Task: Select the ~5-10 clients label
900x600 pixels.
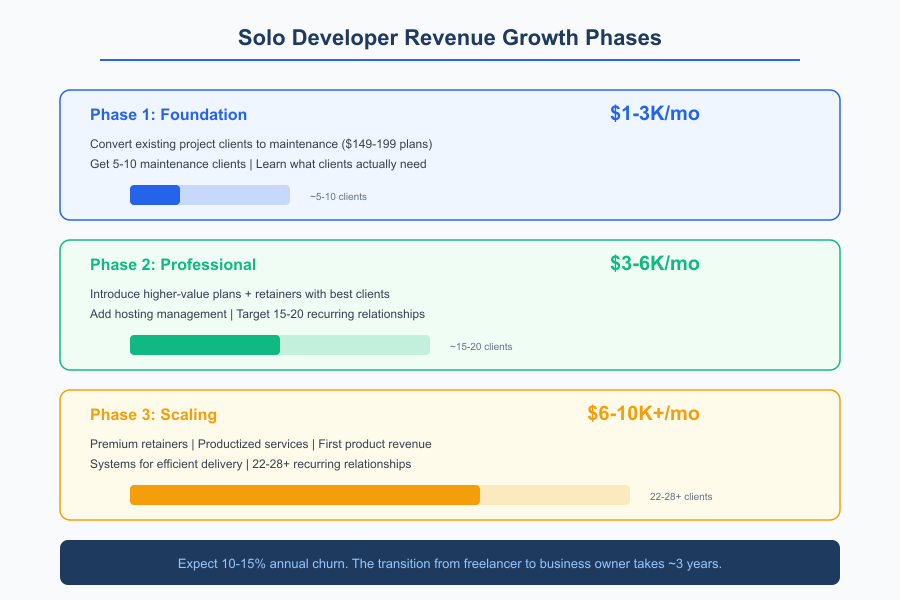Action: [x=337, y=196]
